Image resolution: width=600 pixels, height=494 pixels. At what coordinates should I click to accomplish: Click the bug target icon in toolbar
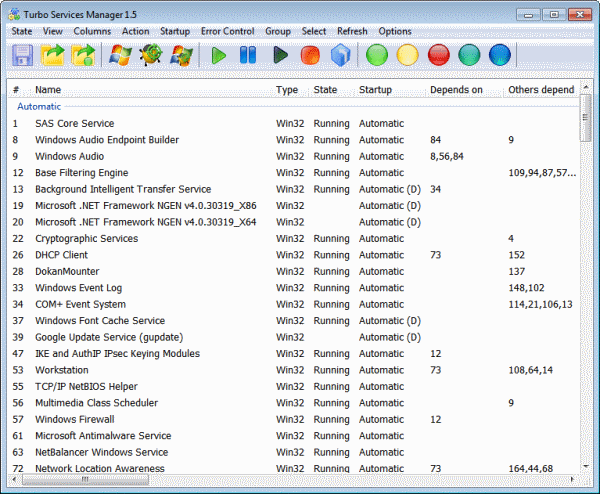coord(151,55)
